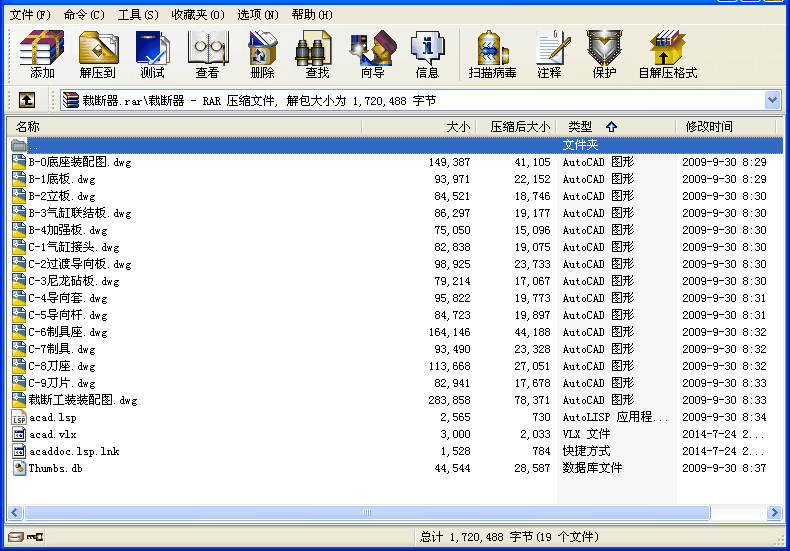
Task: Show archive 信息 (Info) icon
Action: [x=428, y=54]
